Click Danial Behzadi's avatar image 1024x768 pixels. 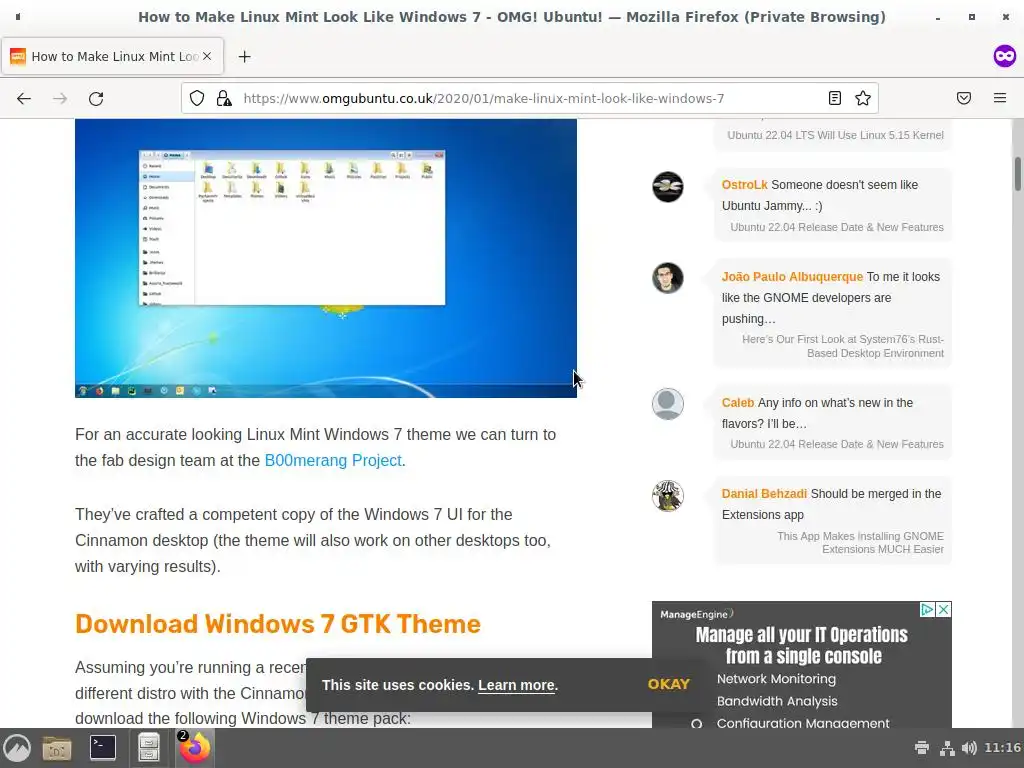point(667,496)
